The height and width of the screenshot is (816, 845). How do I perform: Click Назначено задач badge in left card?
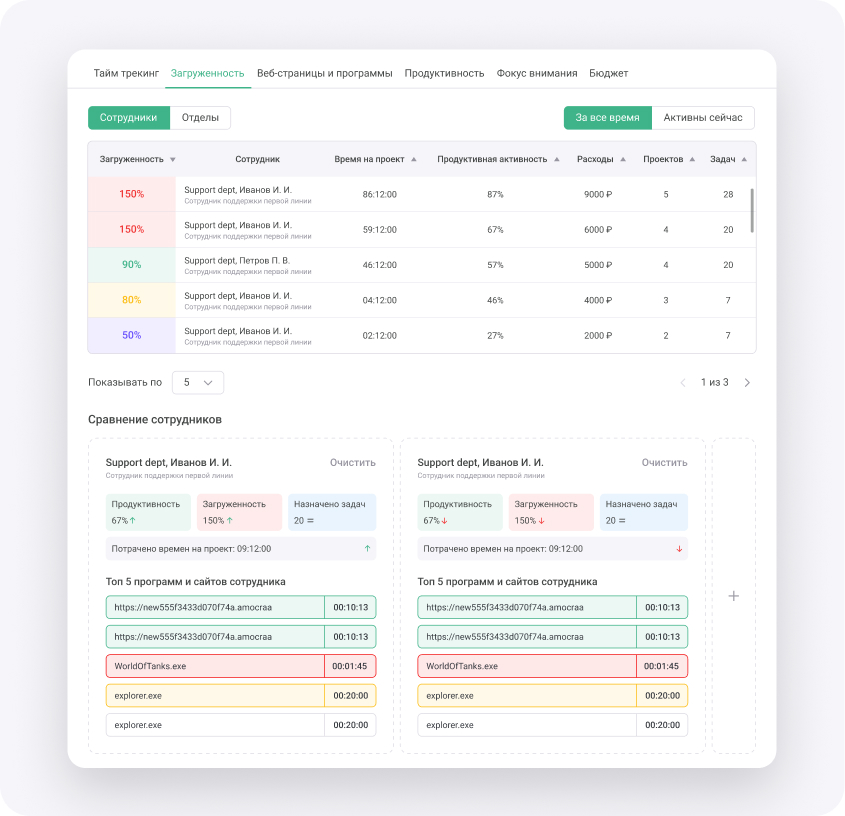coord(332,512)
